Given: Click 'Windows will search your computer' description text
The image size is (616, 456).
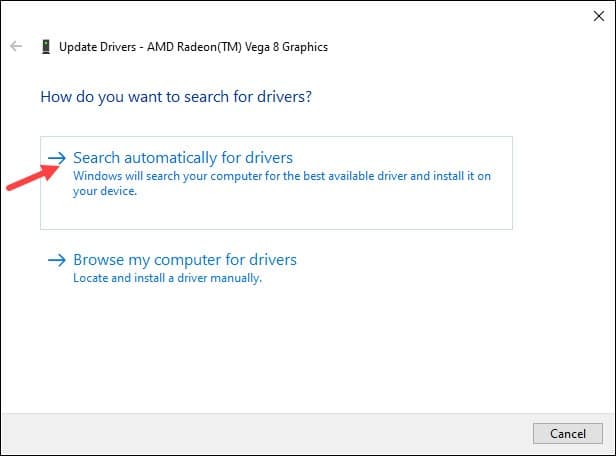Looking at the screenshot, I should (282, 183).
